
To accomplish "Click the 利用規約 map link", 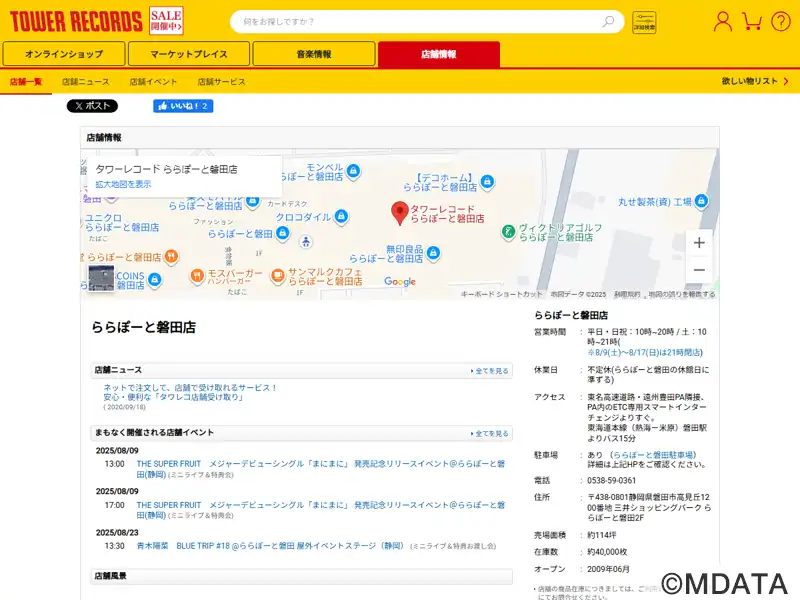I will click(x=627, y=294).
